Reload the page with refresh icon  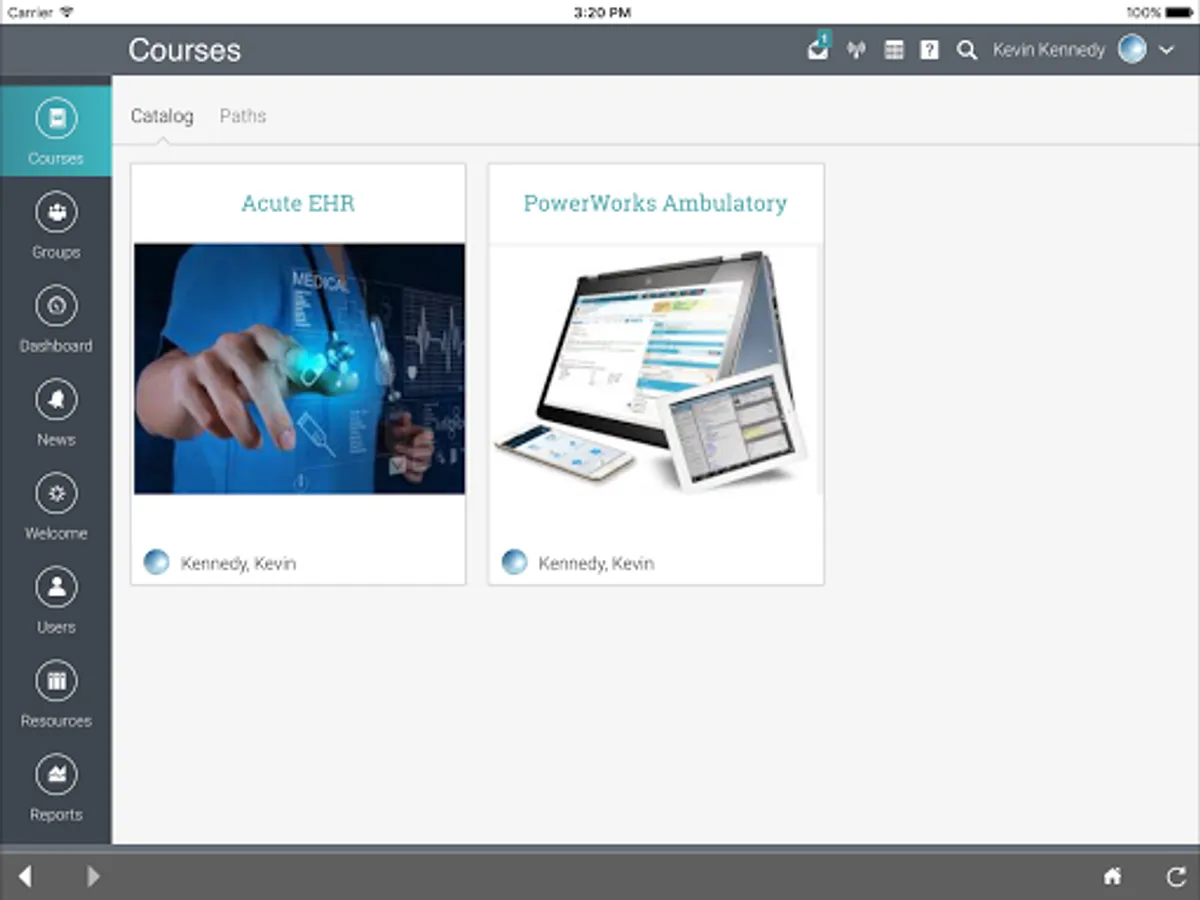[1176, 877]
